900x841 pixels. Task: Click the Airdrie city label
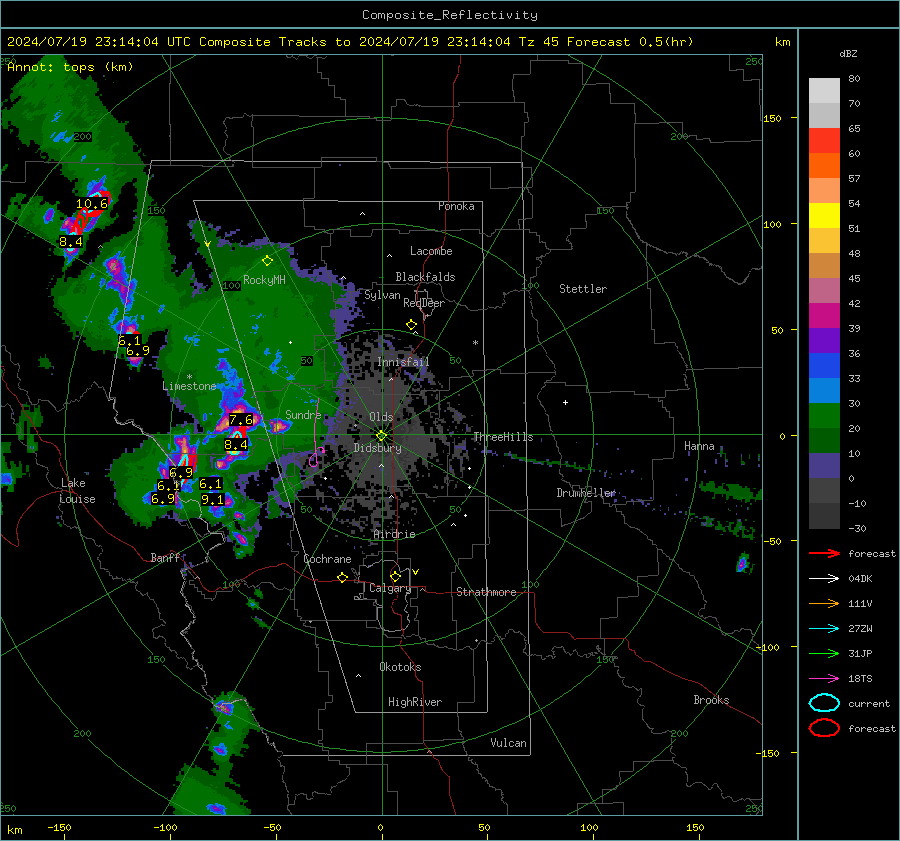[394, 534]
